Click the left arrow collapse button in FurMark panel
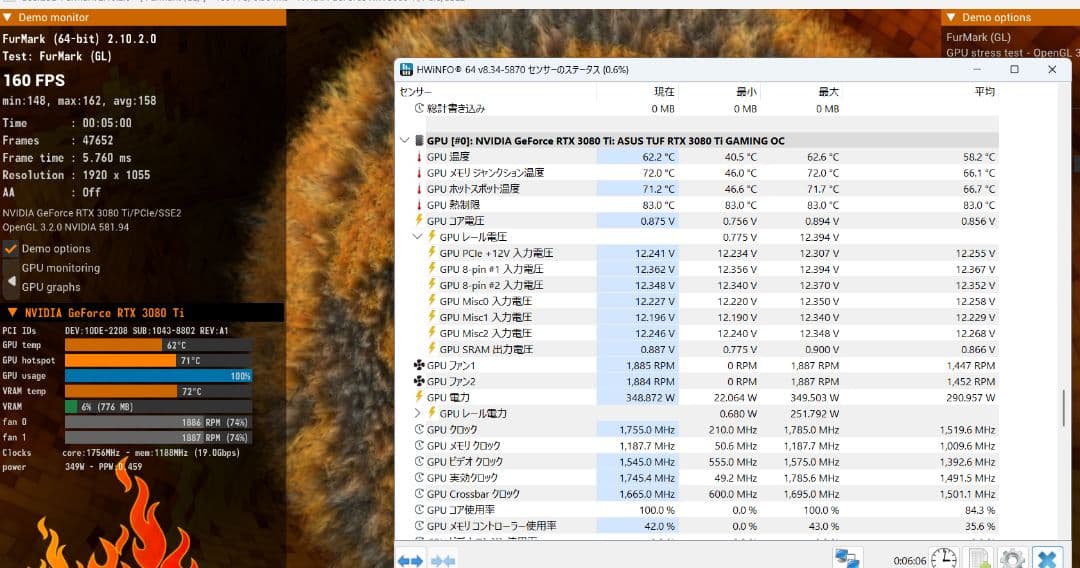Screen dimensions: 1080x568 tap(11, 281)
